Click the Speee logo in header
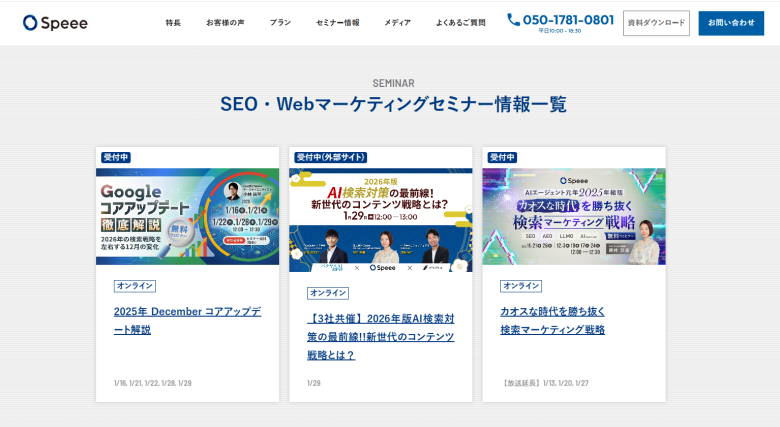780x427 pixels. (55, 23)
